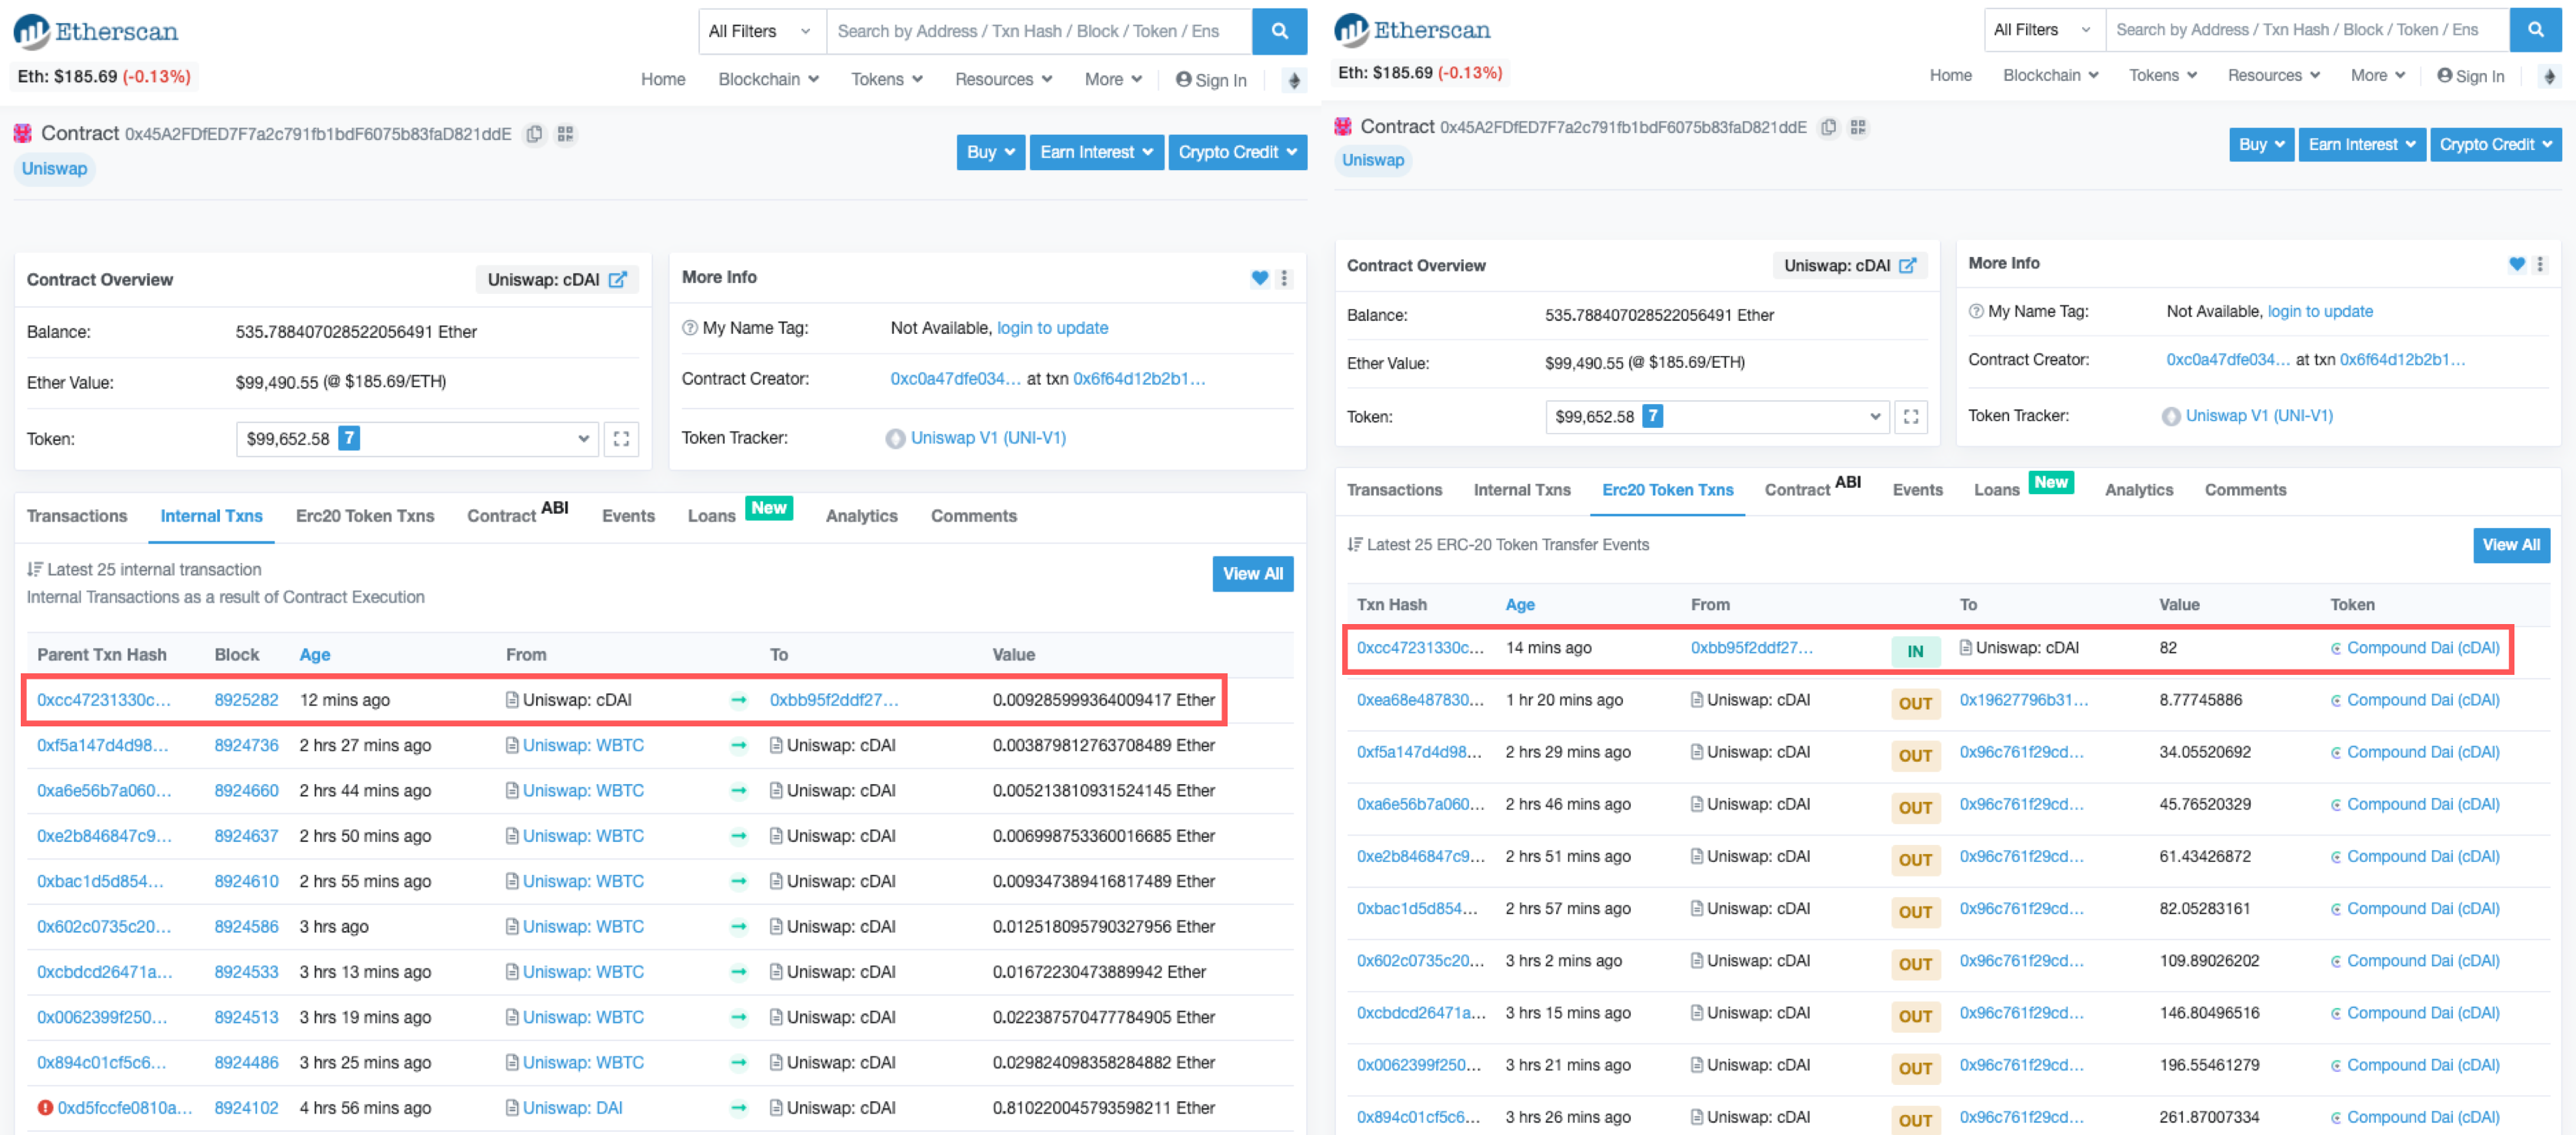Sort by Age column in right window
Screen dimensions: 2576x1135
1519,605
